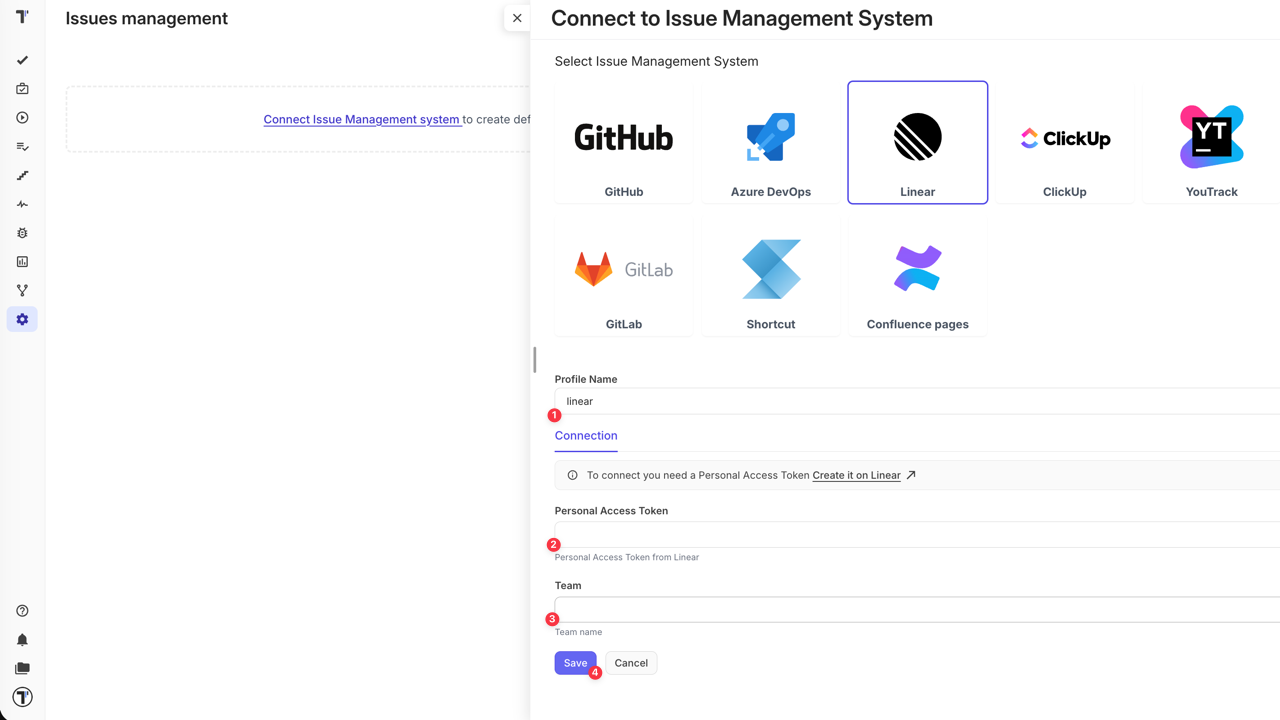Click the info icon beside the token notice
Image resolution: width=1280 pixels, height=720 pixels.
(x=573, y=475)
